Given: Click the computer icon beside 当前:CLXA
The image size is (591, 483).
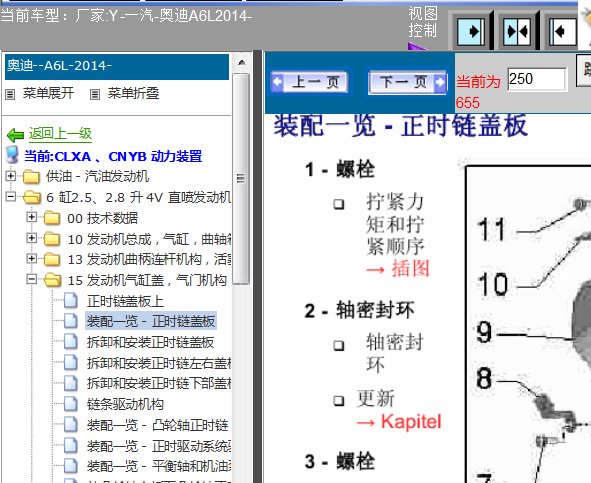Looking at the screenshot, I should (x=12, y=155).
